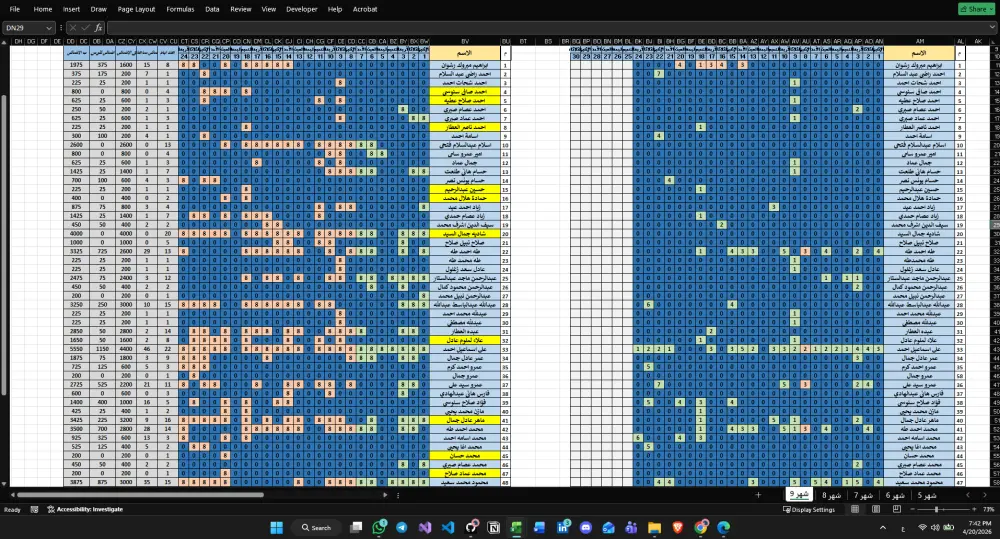Screen dimensions: 1000x539
Task: Click horizontal scrollbar left arrow
Action: (13, 495)
